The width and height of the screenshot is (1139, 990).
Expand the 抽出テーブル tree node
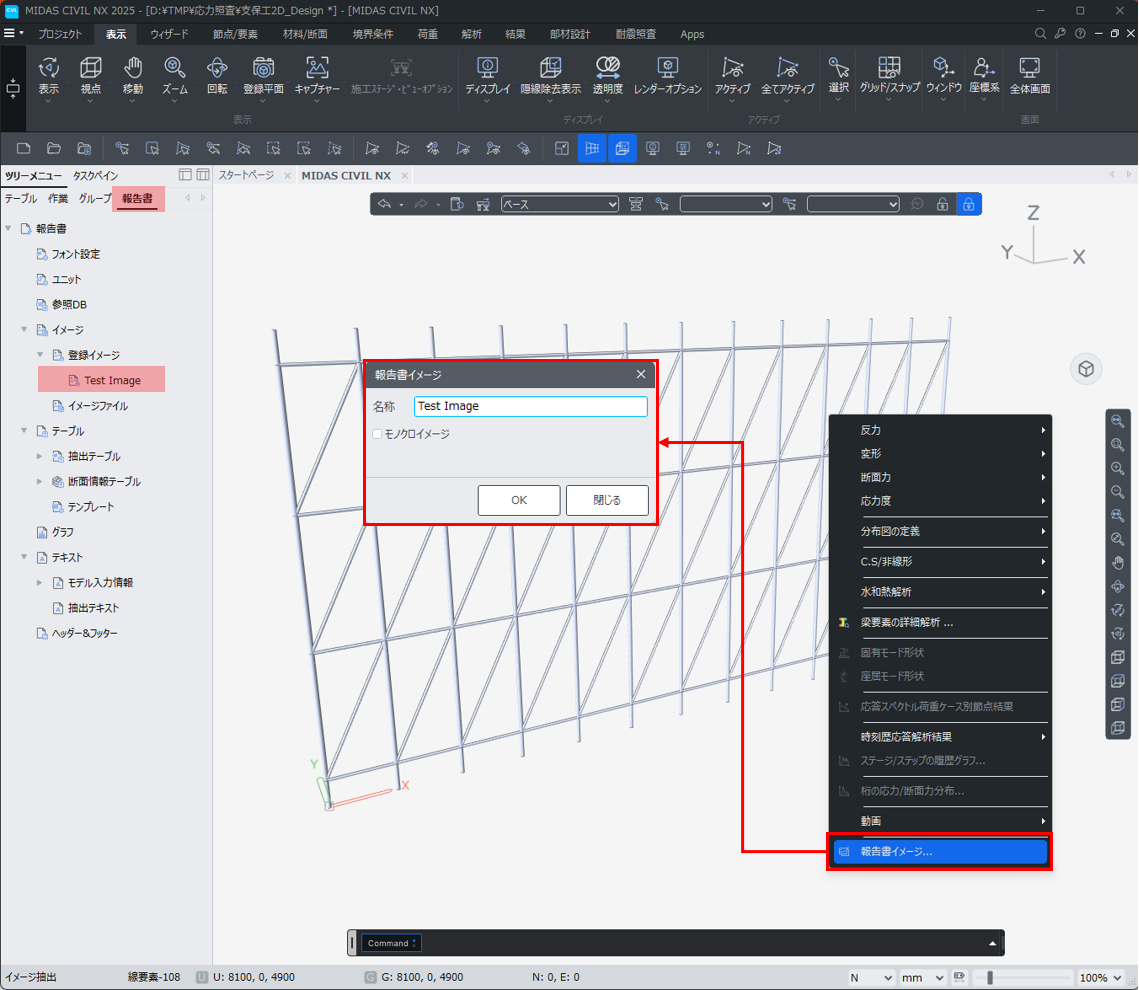pyautogui.click(x=39, y=456)
